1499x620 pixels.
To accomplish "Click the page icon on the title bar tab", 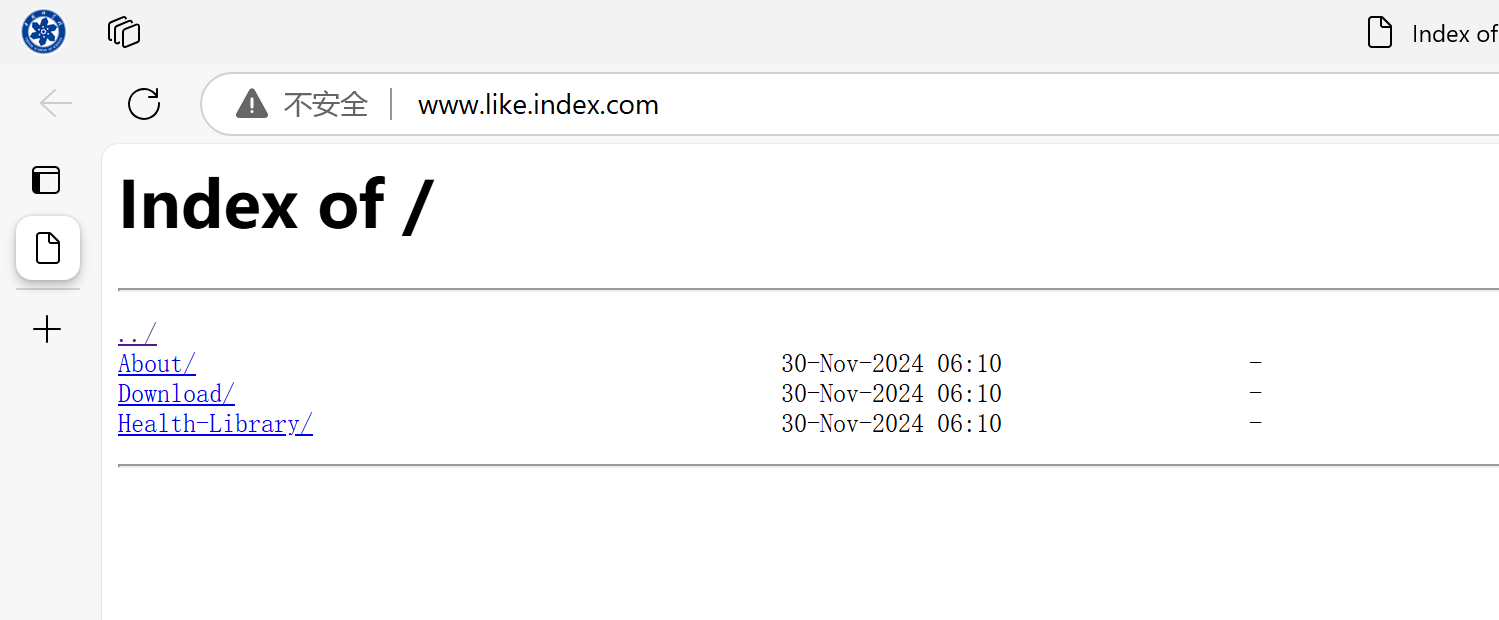I will (1380, 33).
